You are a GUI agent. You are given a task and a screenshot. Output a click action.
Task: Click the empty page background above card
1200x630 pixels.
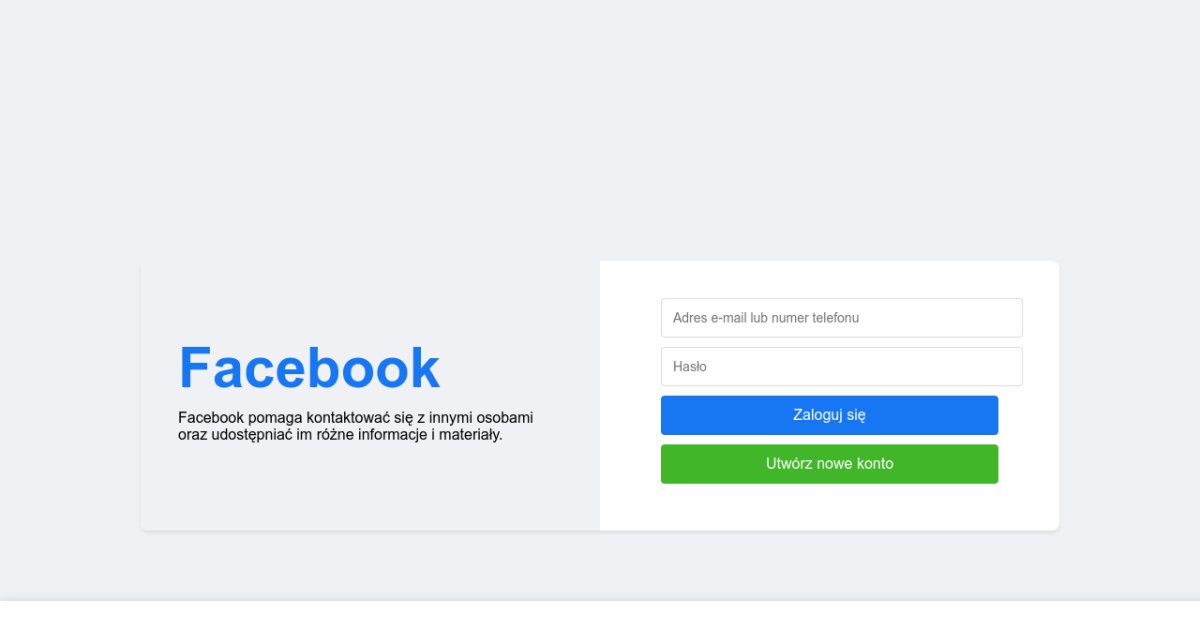[600, 130]
